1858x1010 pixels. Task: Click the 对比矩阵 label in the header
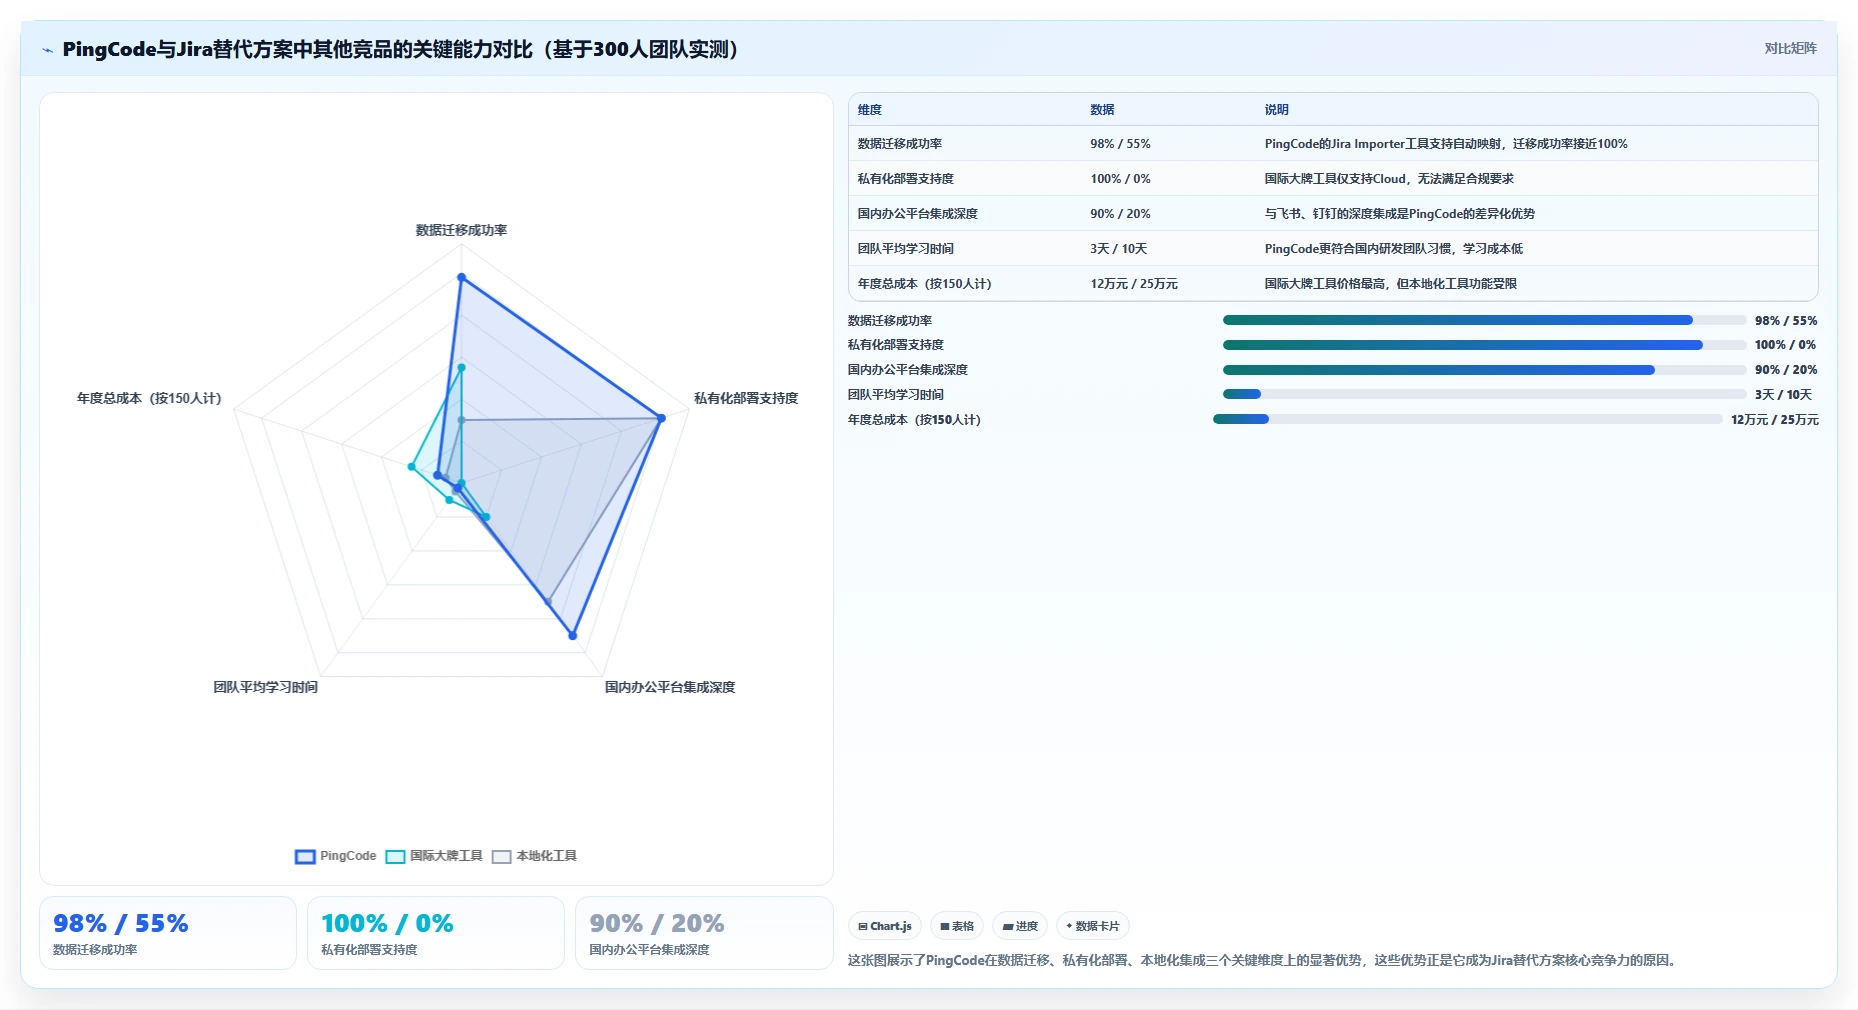1790,48
